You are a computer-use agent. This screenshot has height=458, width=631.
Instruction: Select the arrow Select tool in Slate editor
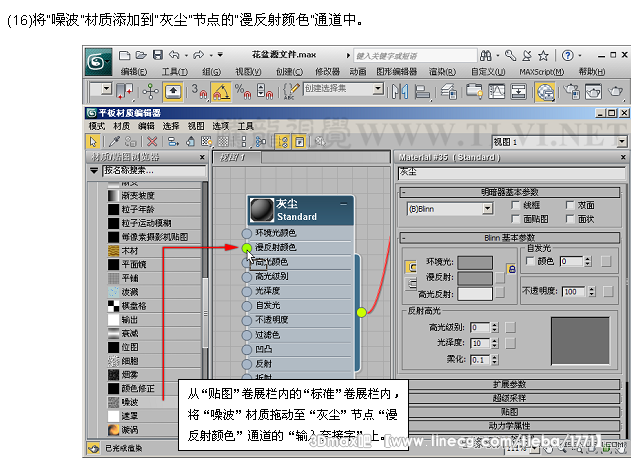(93, 141)
